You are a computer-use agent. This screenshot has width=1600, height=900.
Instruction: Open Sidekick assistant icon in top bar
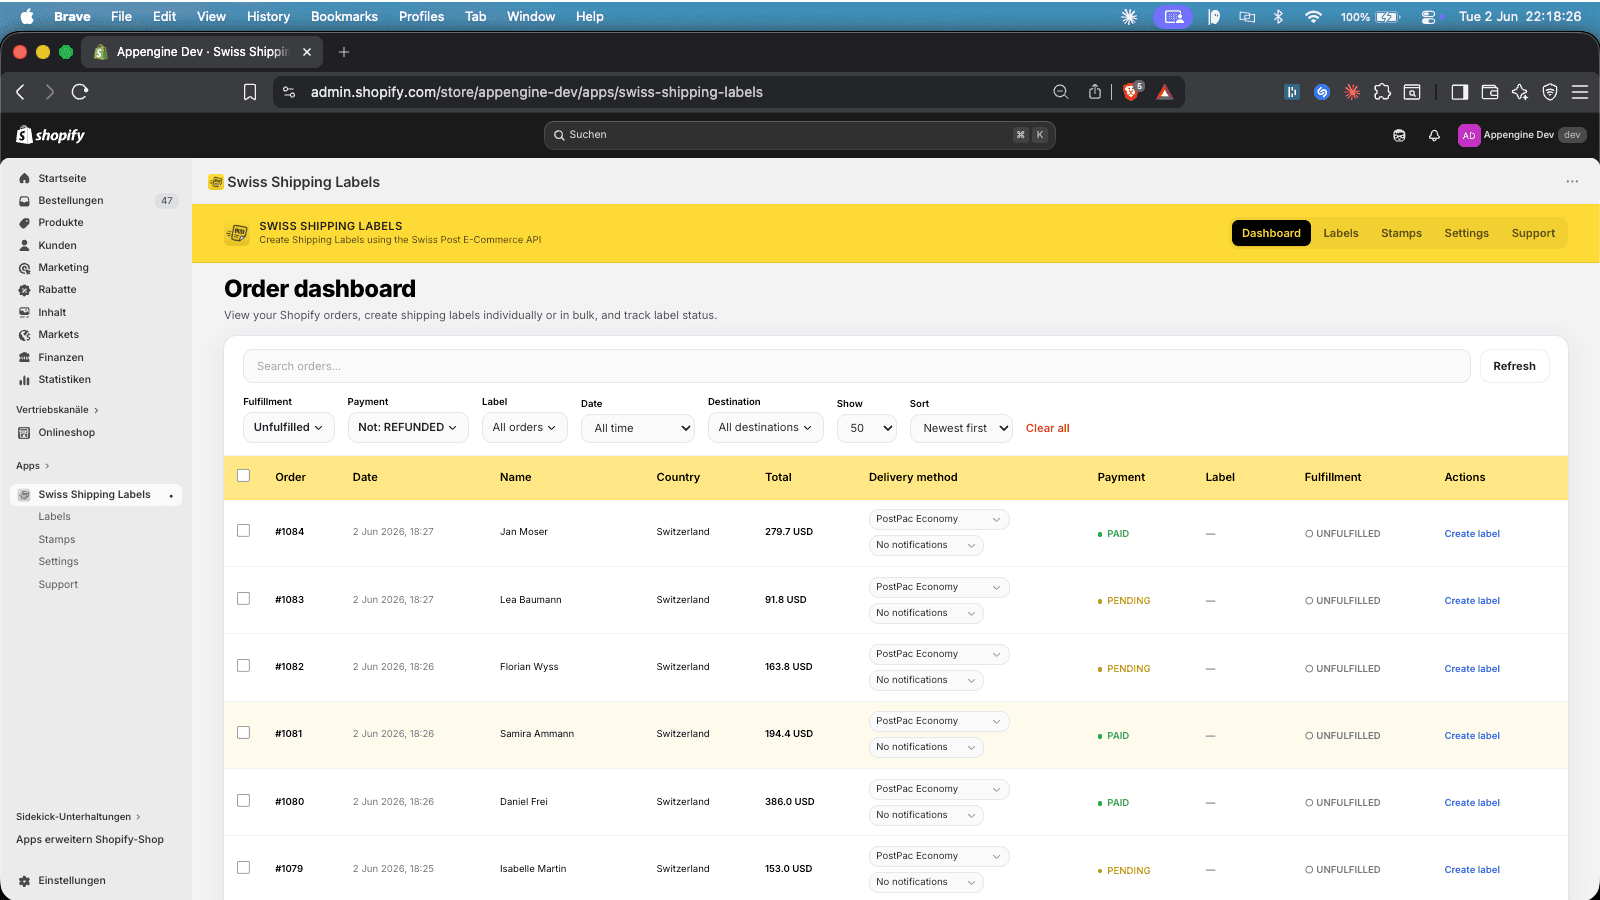pyautogui.click(x=1399, y=135)
